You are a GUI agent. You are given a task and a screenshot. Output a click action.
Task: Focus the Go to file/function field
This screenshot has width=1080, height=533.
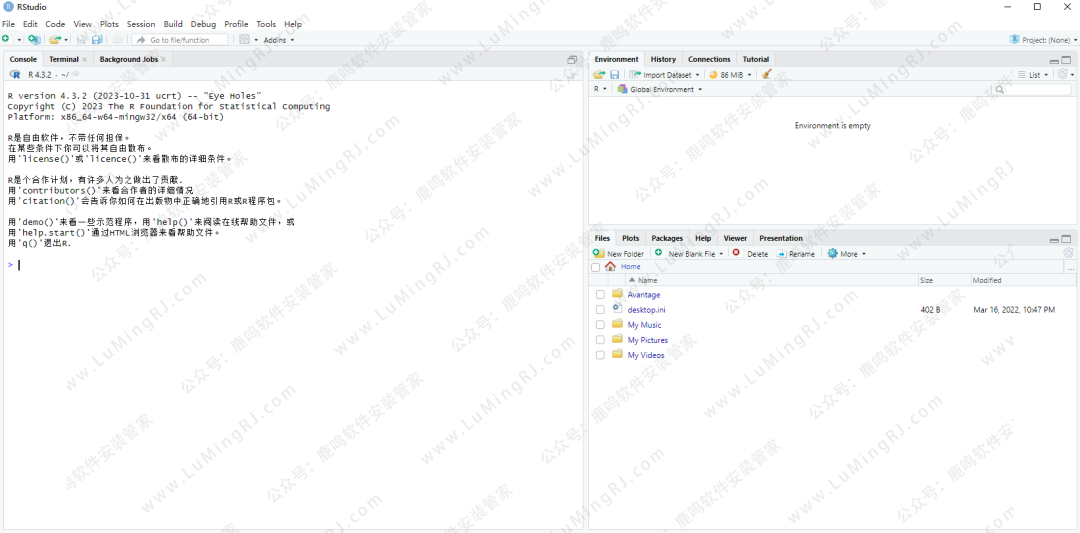(x=180, y=40)
